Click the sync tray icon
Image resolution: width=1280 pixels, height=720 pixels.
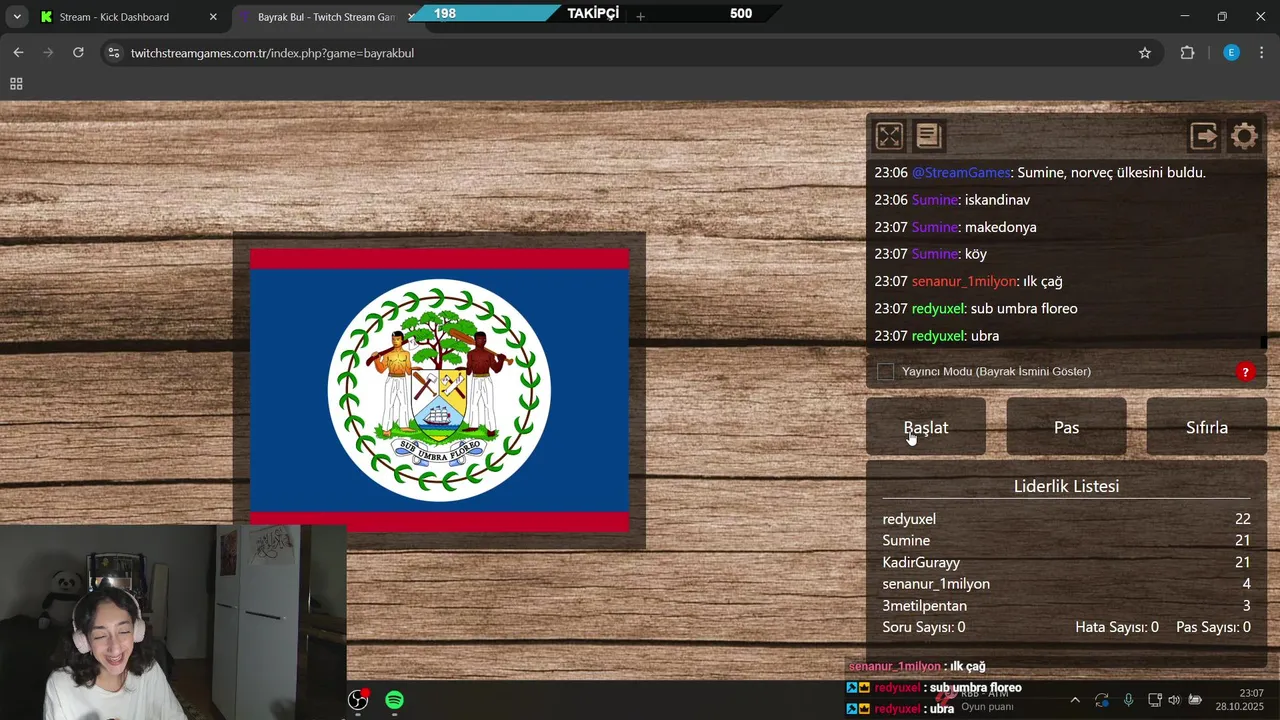click(1101, 700)
